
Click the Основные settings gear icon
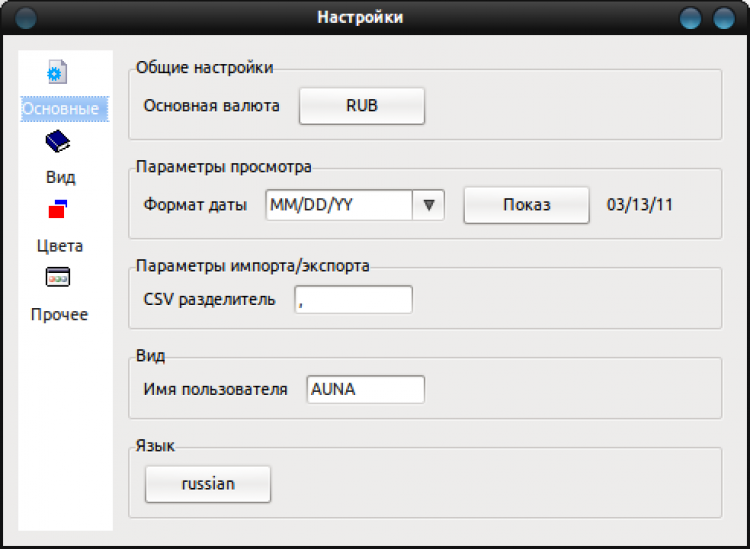[58, 73]
